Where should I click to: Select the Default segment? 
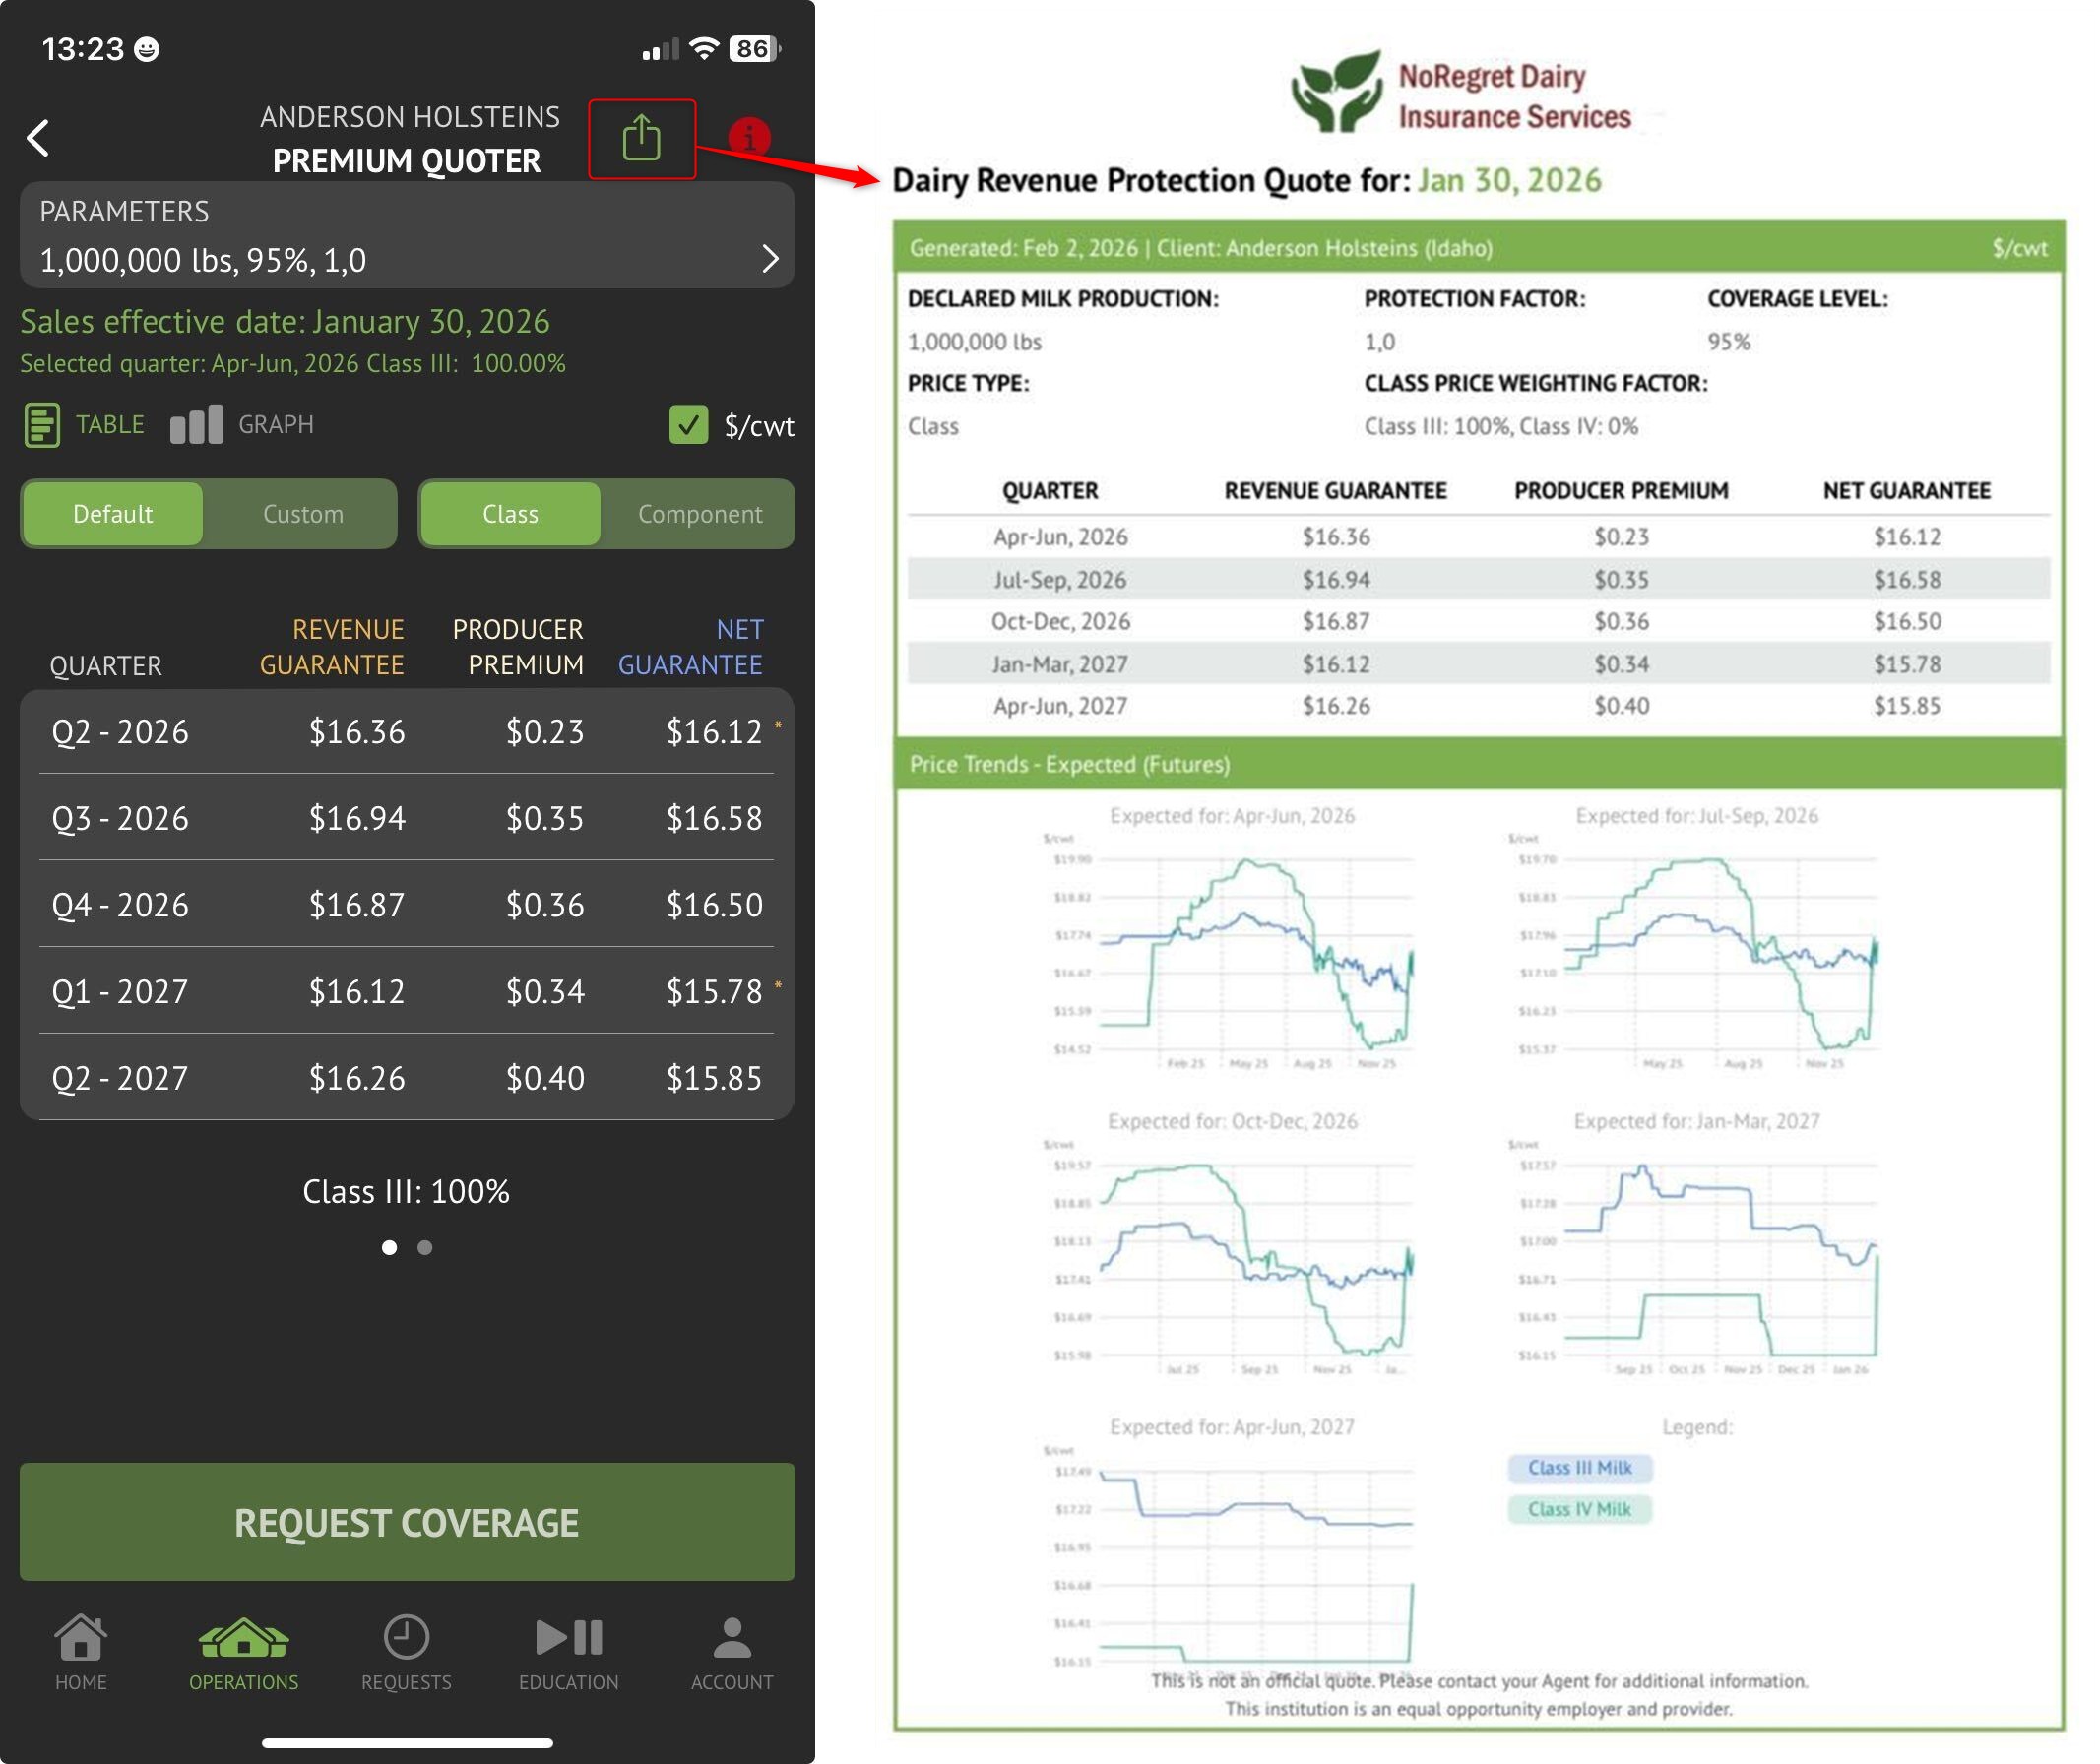(113, 514)
